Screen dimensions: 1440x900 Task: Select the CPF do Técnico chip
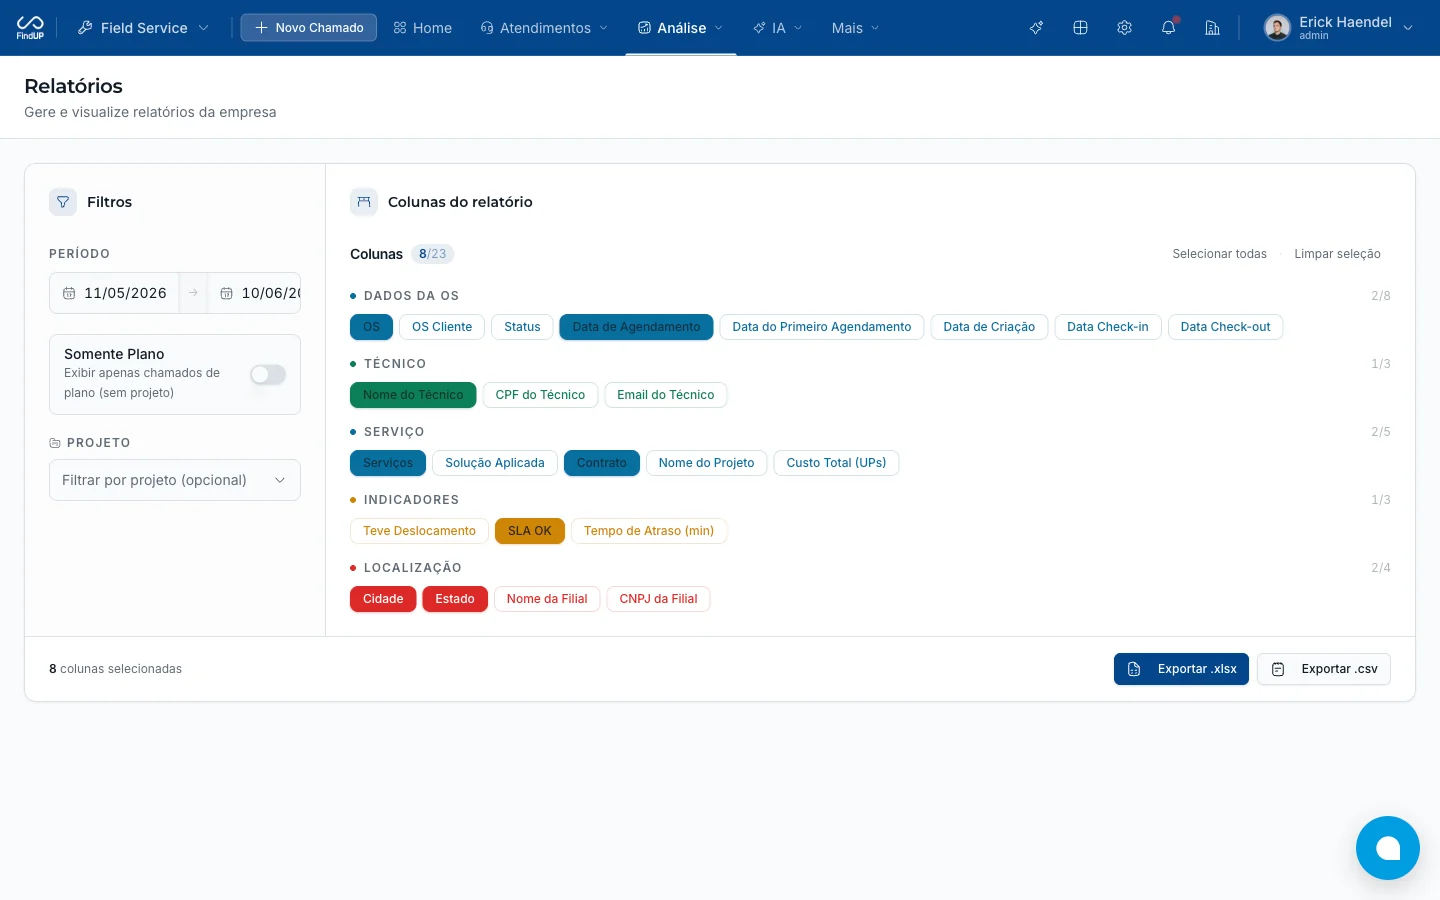[x=540, y=395]
